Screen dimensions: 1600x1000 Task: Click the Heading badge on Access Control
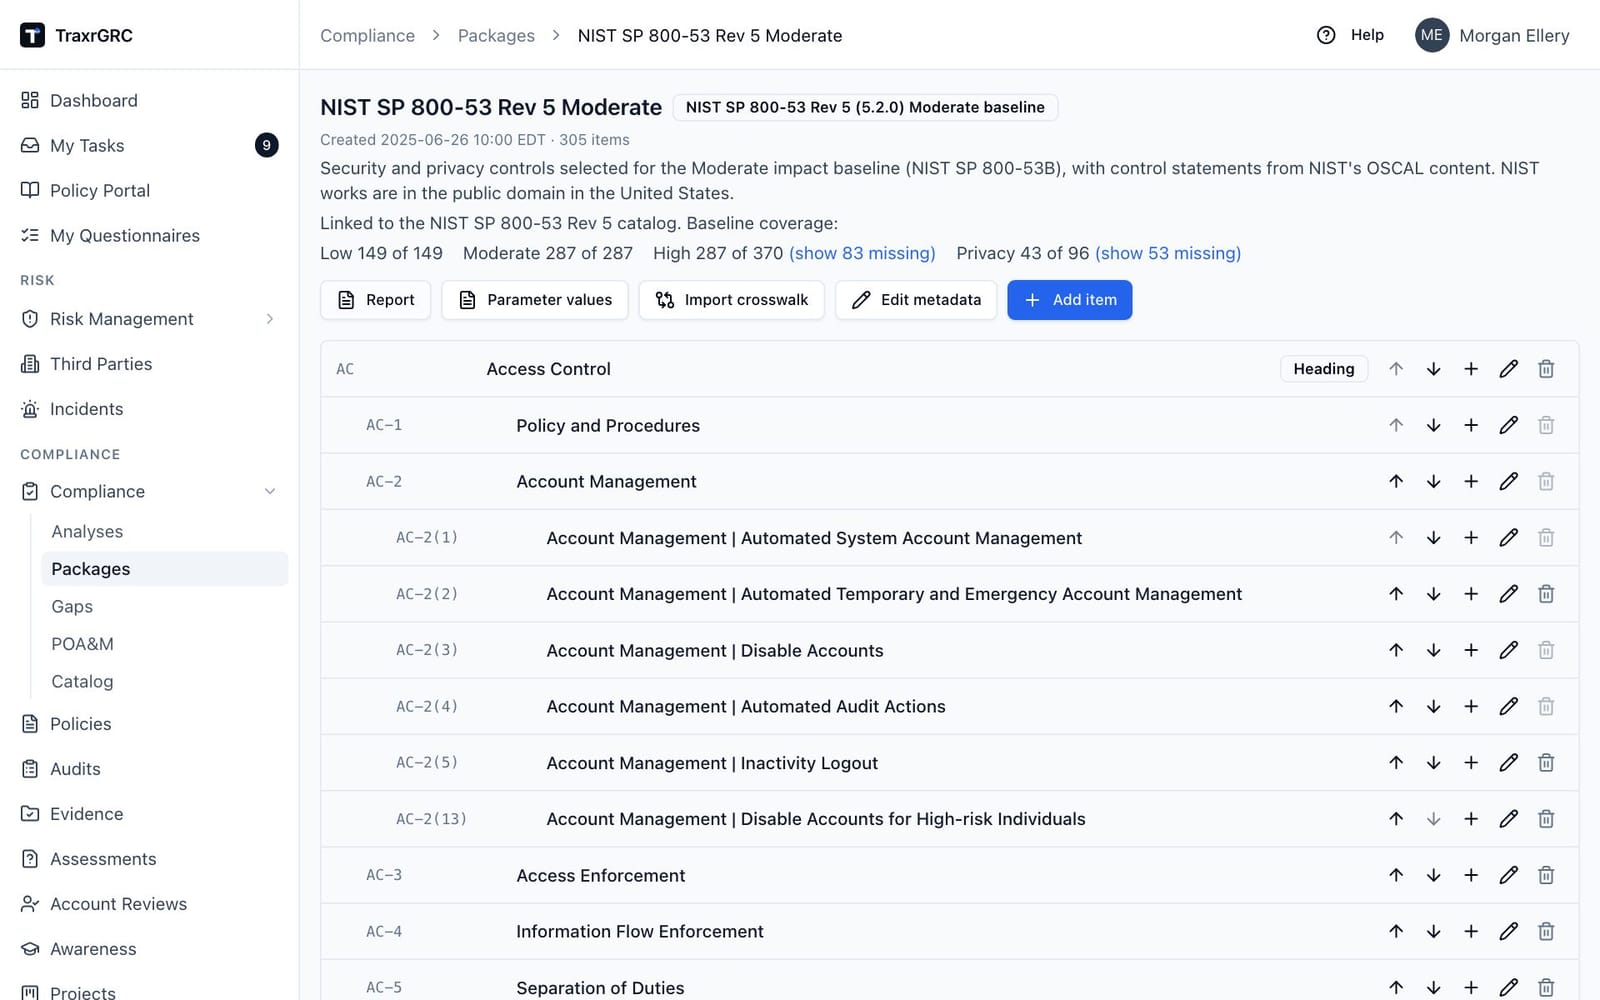pos(1324,369)
